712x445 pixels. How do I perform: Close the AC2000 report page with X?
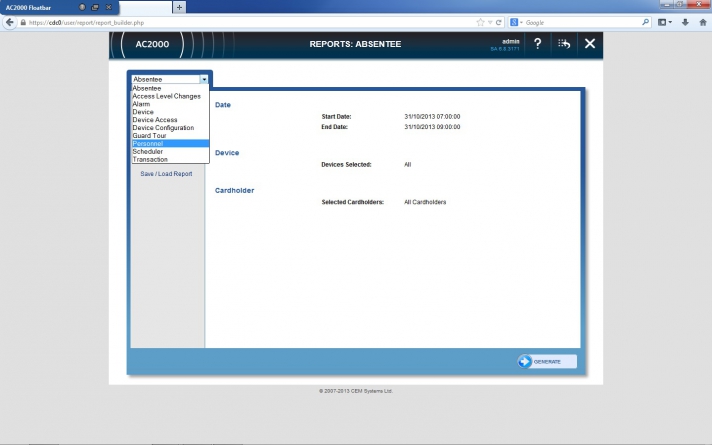point(590,44)
